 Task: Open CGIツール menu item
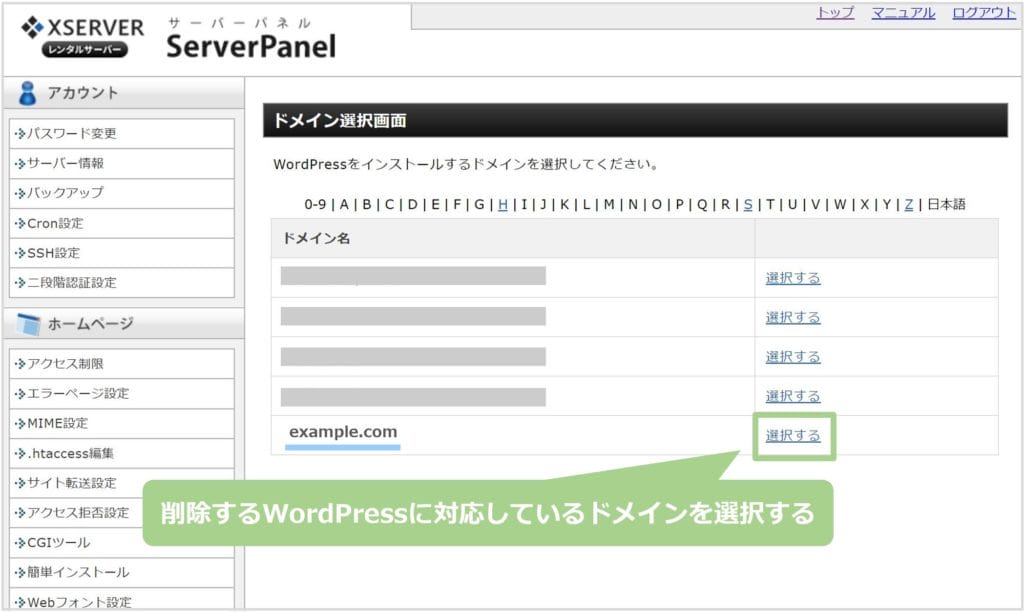point(122,543)
